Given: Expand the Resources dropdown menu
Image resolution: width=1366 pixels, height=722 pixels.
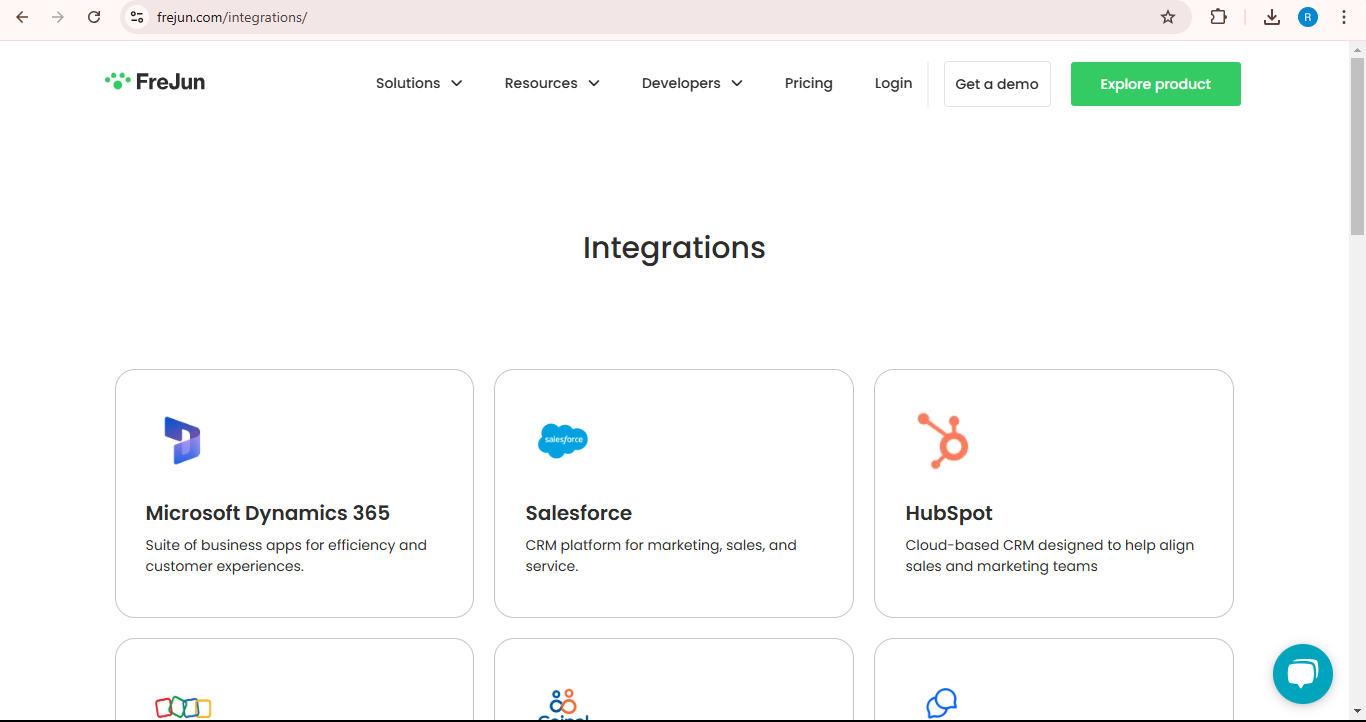Looking at the screenshot, I should point(552,83).
